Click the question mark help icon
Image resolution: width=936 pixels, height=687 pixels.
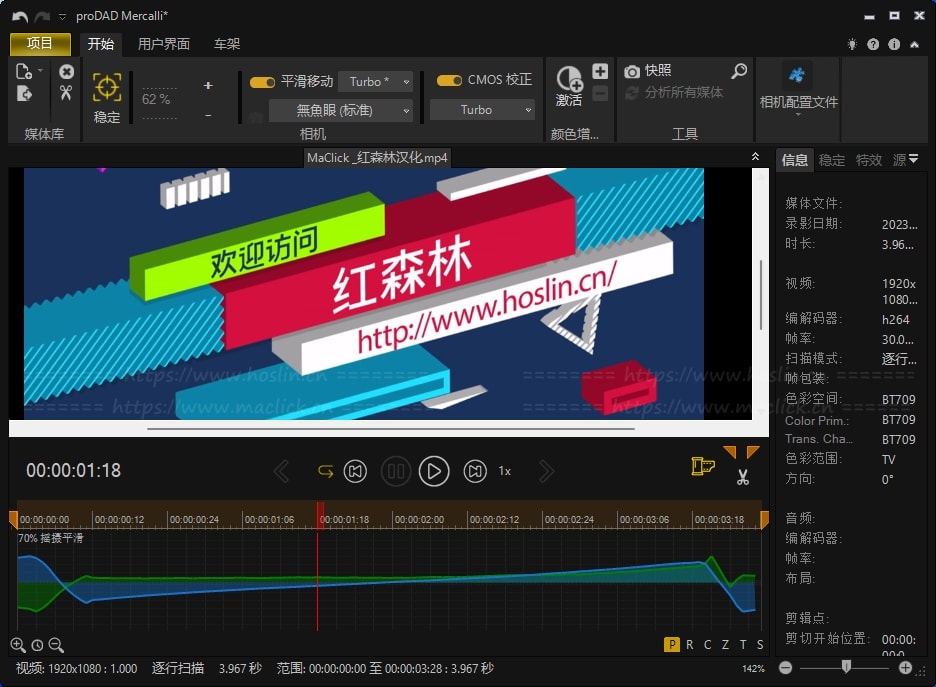pos(873,44)
